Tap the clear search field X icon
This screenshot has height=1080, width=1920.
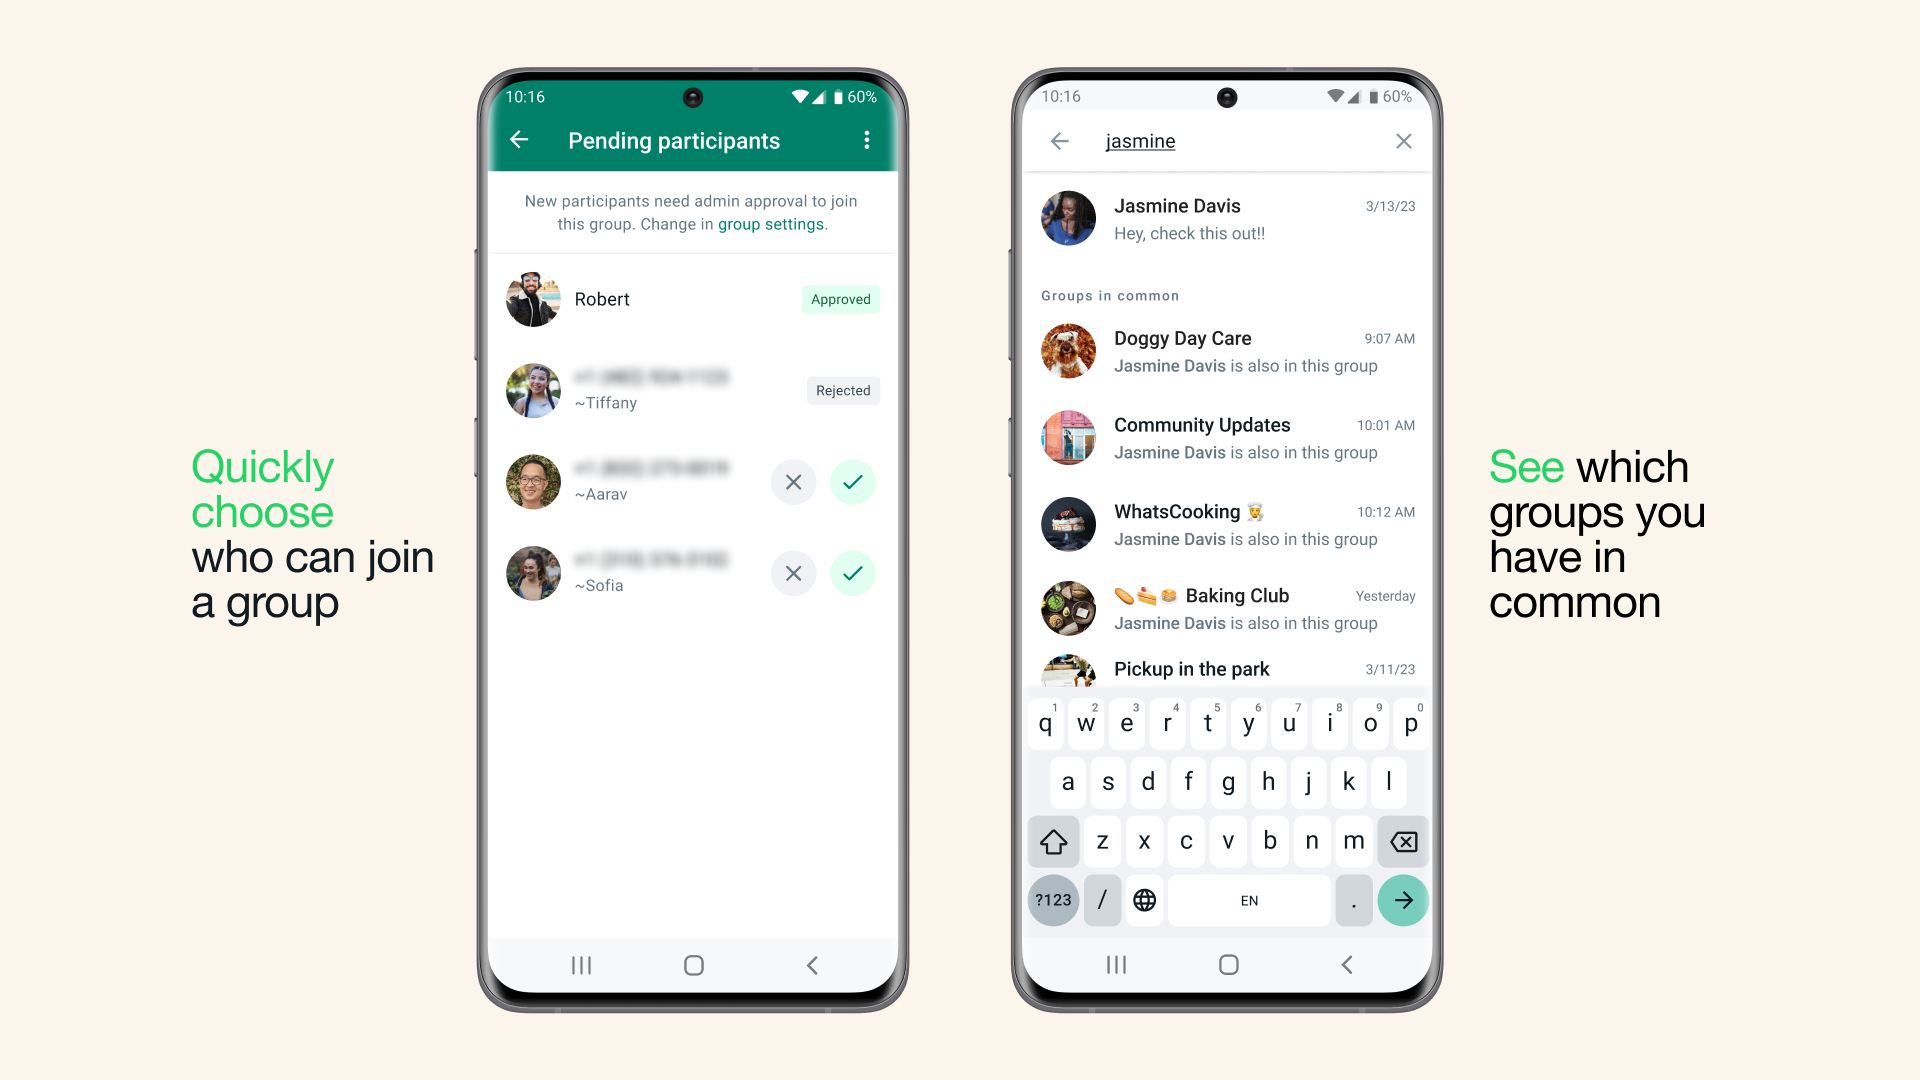1403,141
